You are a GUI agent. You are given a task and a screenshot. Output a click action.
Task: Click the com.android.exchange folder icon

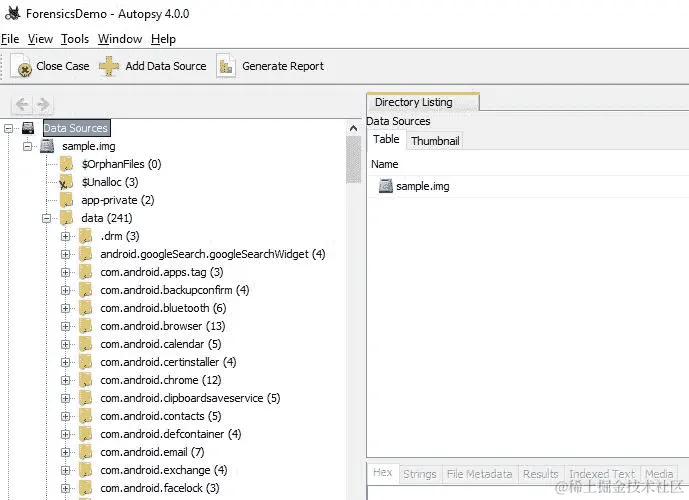click(85, 470)
